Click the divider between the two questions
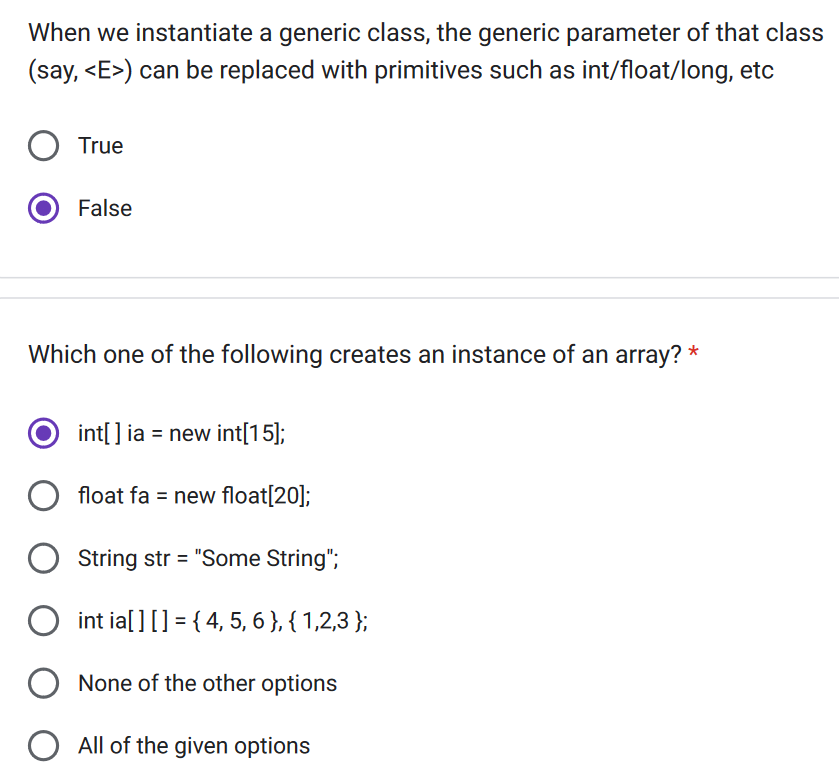839x779 pixels. point(419,286)
